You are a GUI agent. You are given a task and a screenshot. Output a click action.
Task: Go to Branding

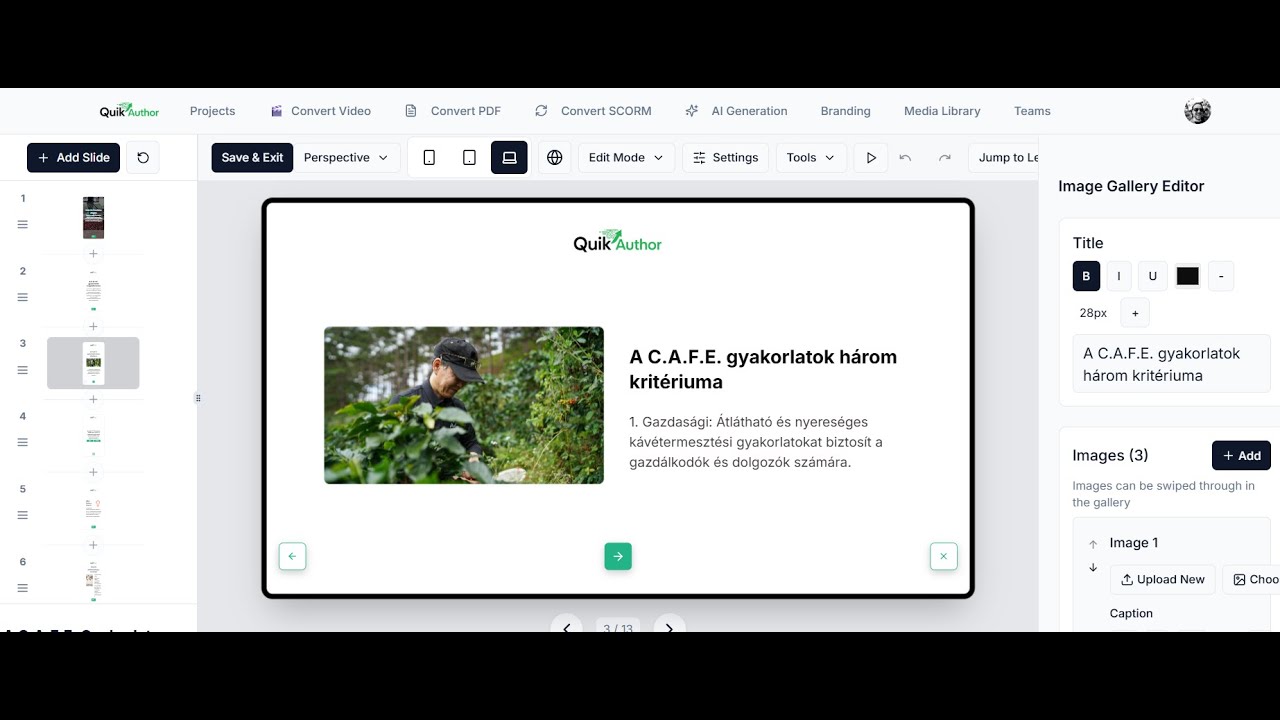845,111
